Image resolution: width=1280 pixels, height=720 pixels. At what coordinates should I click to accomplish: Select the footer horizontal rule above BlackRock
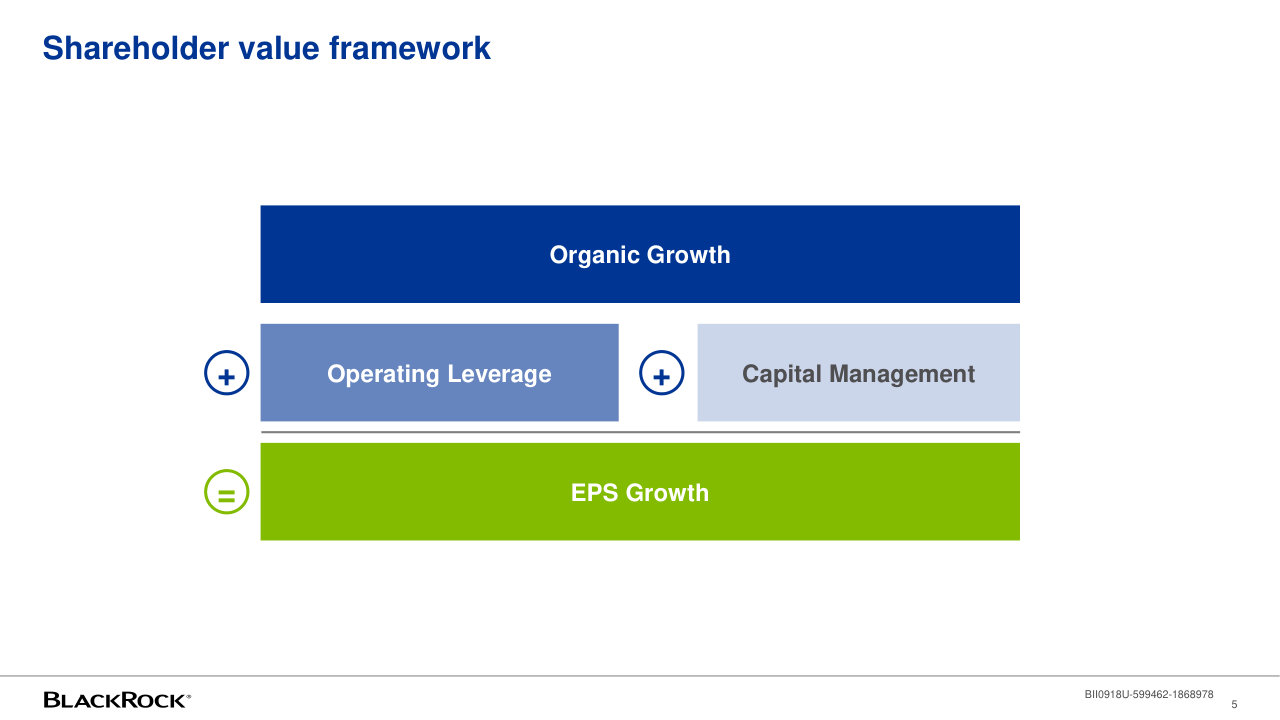point(640,676)
